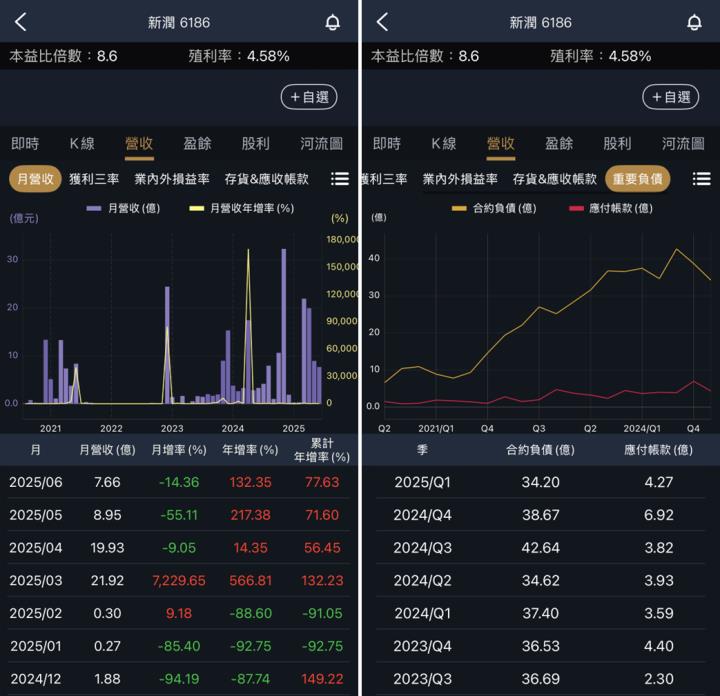
Task: Add stock to watchlist with left 自選 button
Action: tap(309, 97)
